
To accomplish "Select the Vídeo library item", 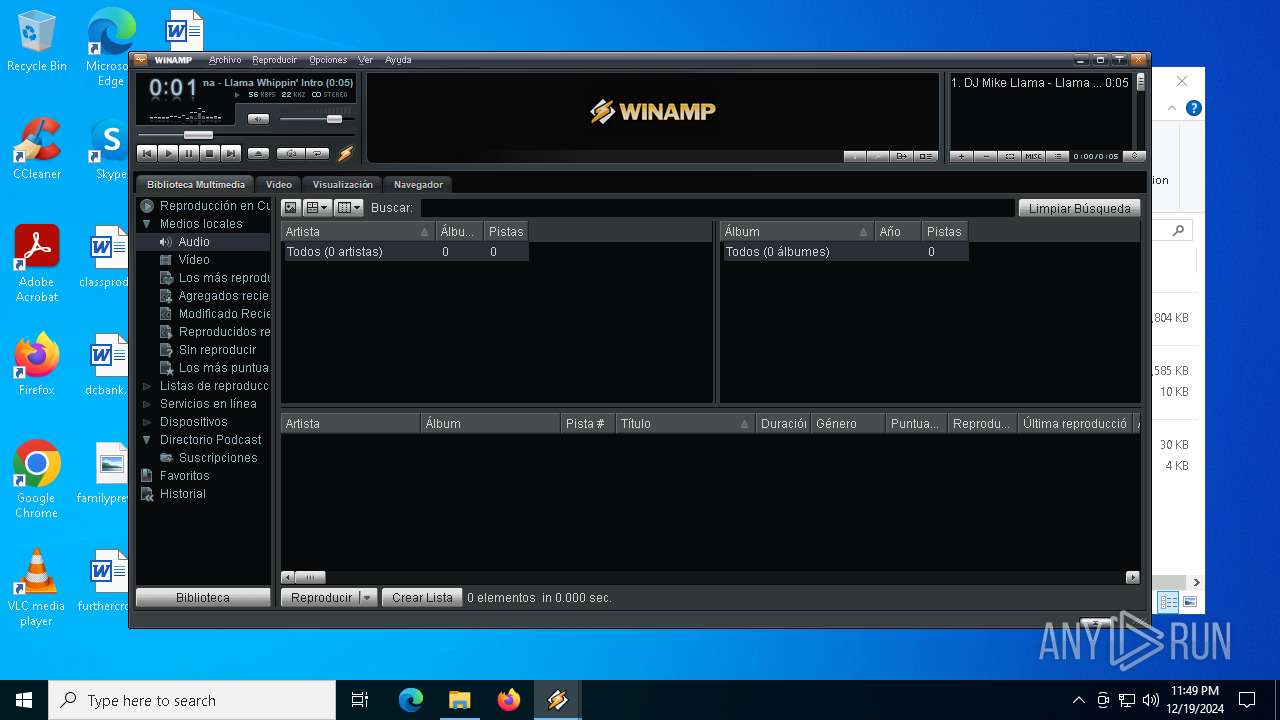I will click(x=205, y=260).
